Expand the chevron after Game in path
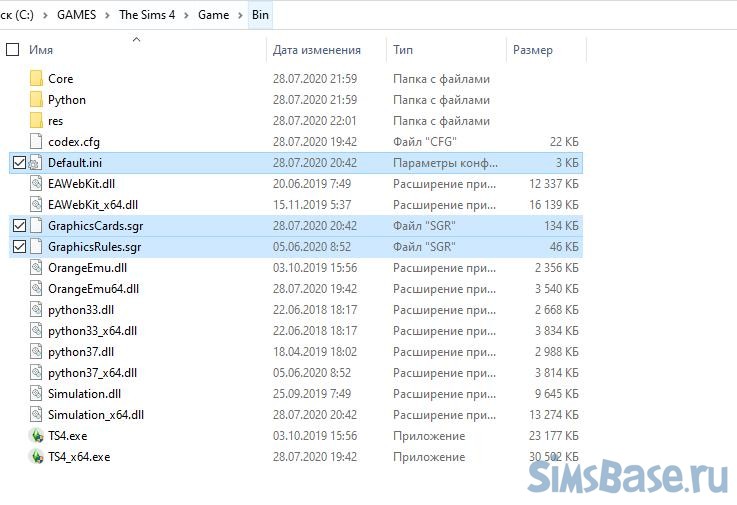This screenshot has width=737, height=505. (238, 15)
